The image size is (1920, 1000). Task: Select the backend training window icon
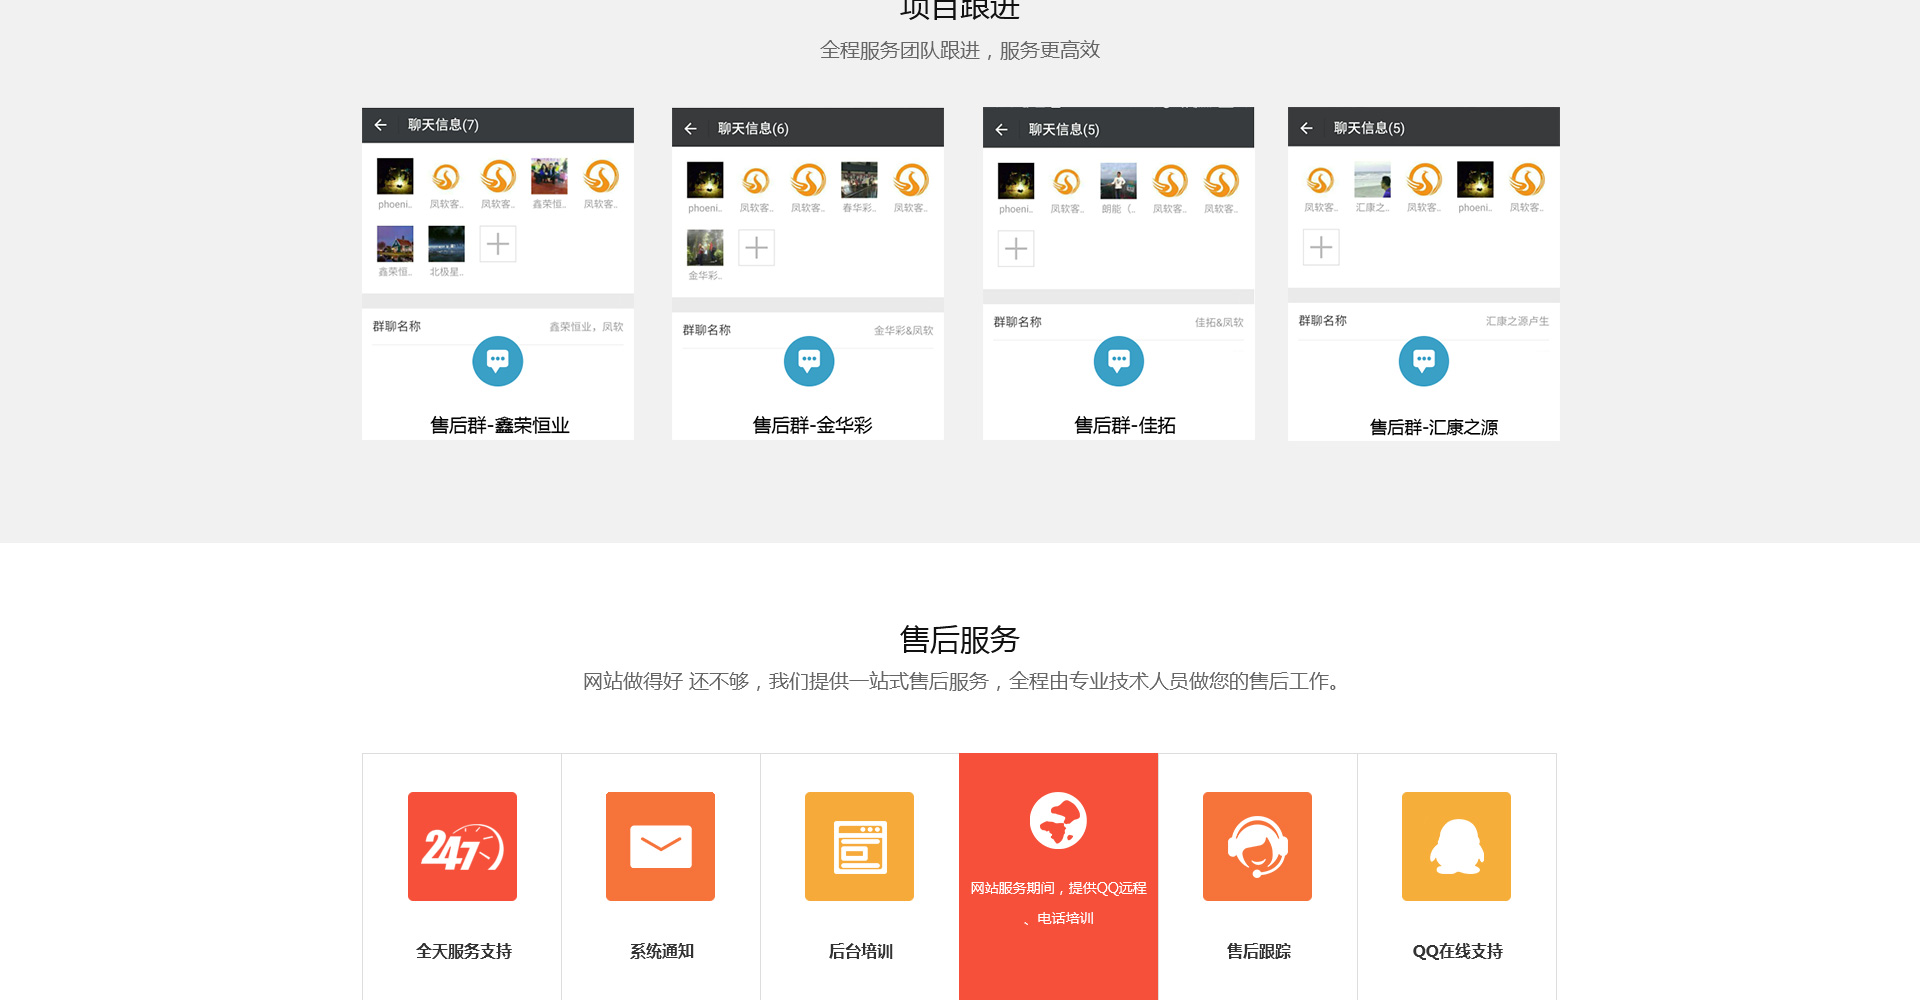point(859,846)
